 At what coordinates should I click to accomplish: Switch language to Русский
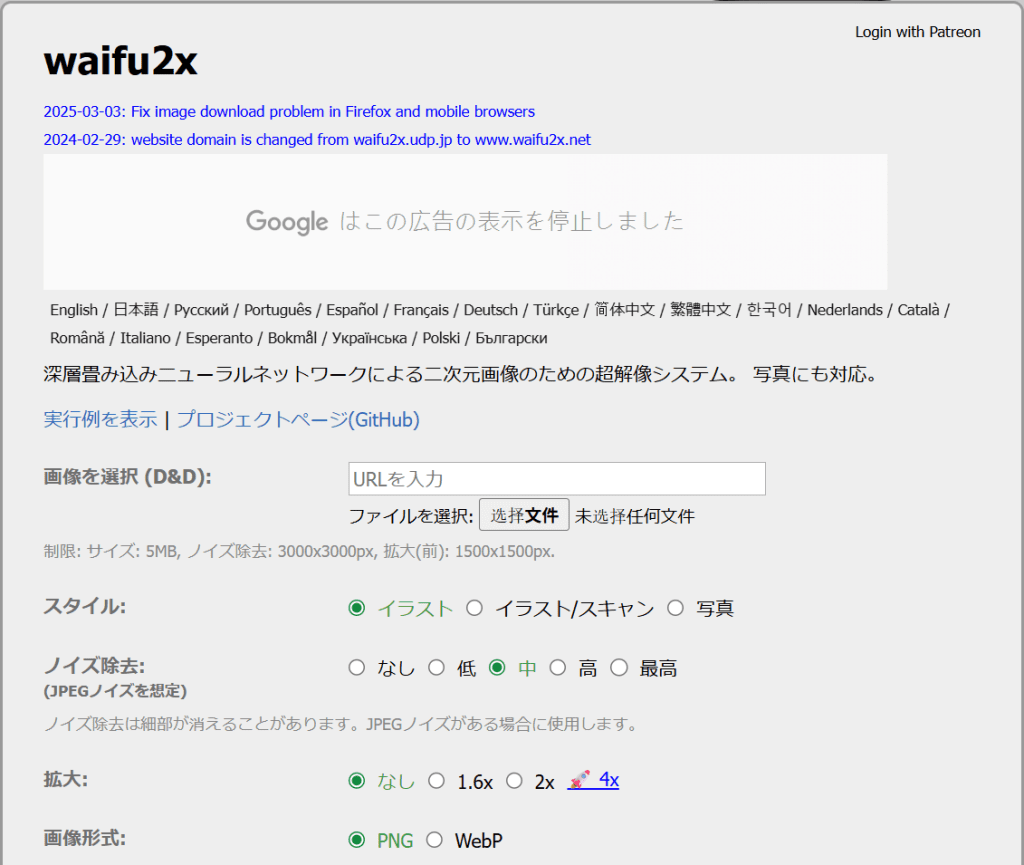pyautogui.click(x=201, y=310)
